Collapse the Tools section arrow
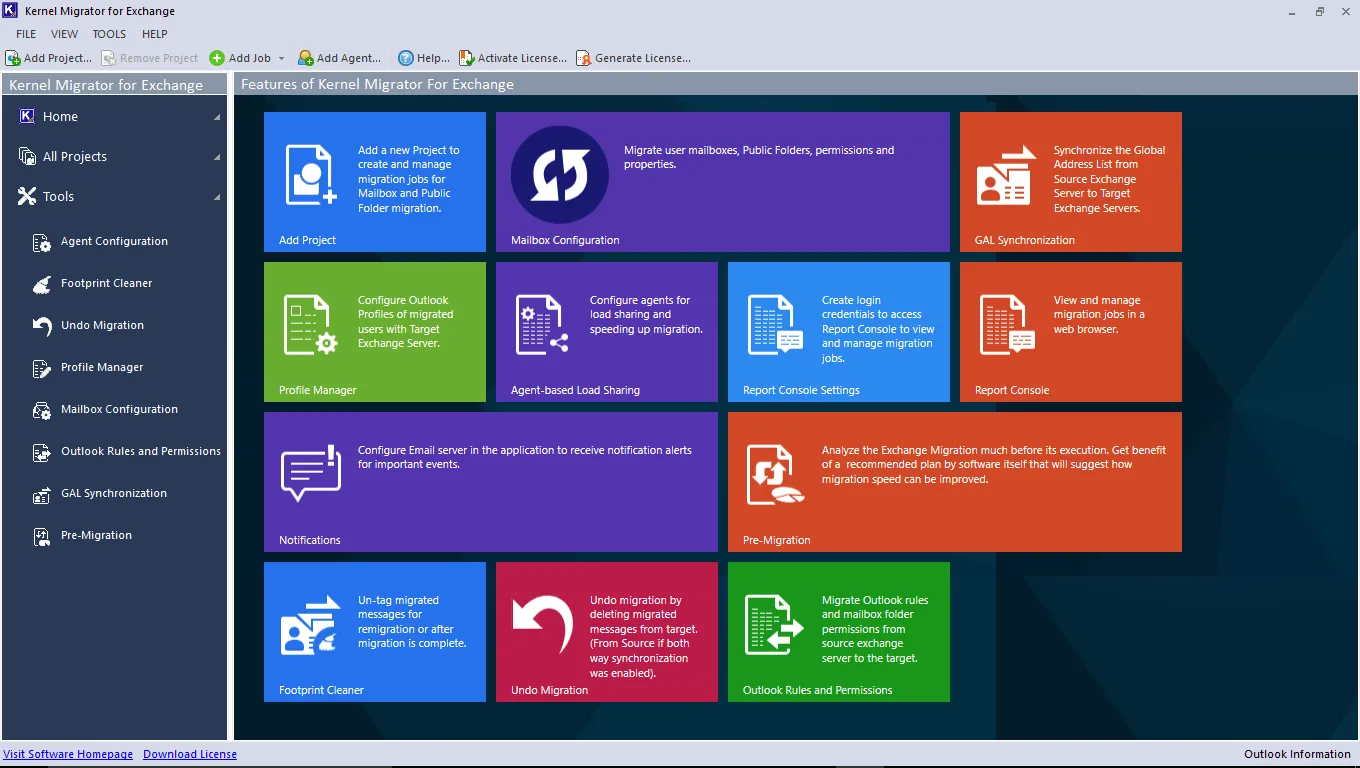The height and width of the screenshot is (768, 1360). tap(217, 197)
